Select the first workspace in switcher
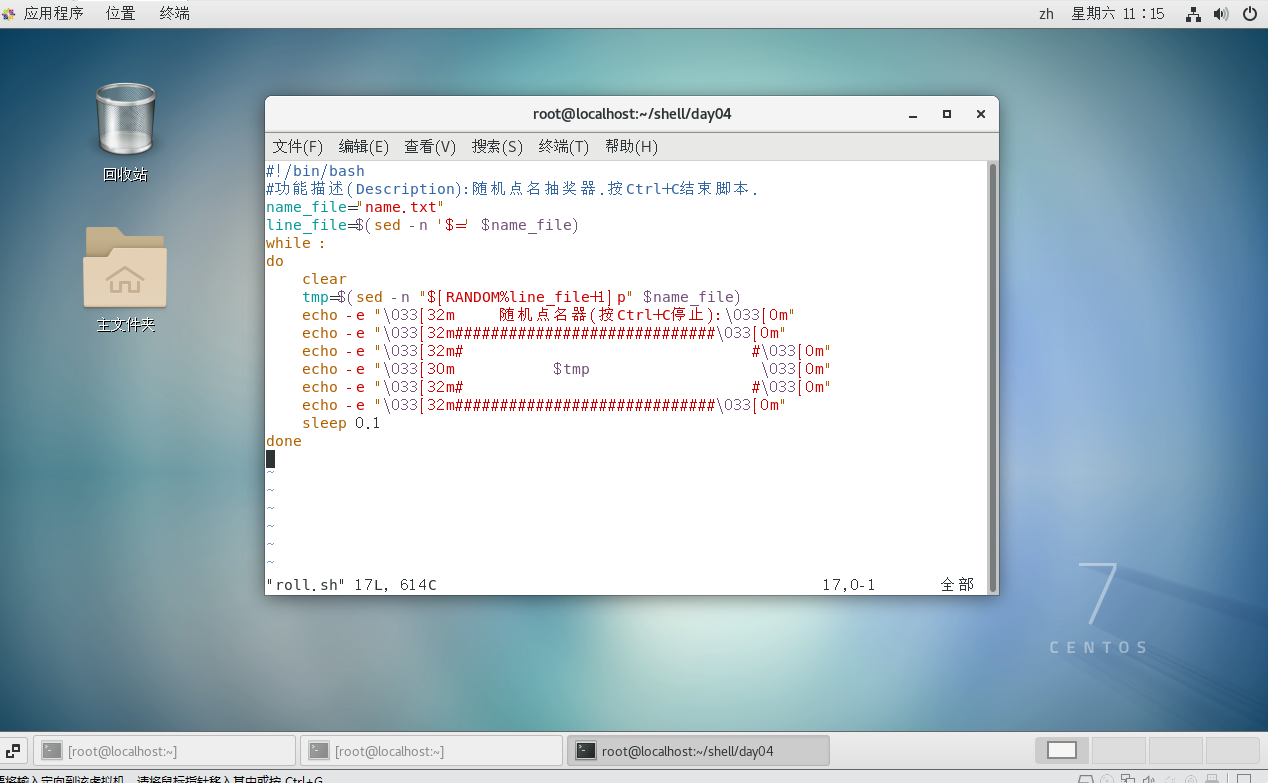The width and height of the screenshot is (1268, 783). [1061, 750]
